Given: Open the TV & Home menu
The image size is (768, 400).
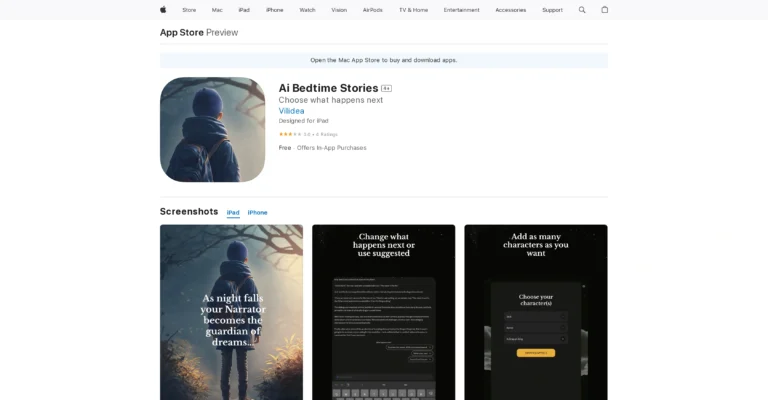Looking at the screenshot, I should tap(413, 10).
